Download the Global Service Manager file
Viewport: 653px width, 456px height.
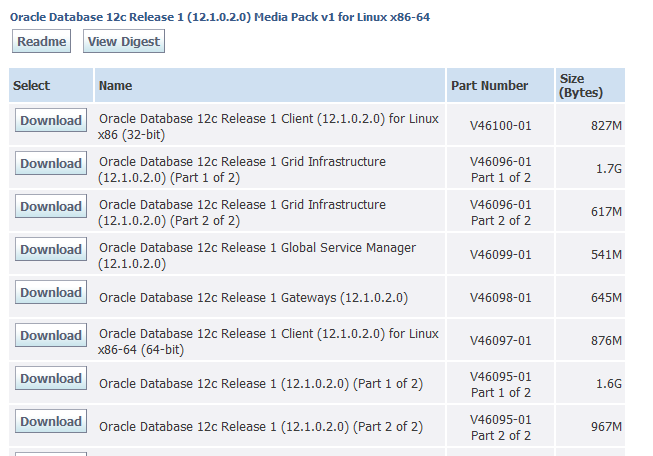point(51,249)
